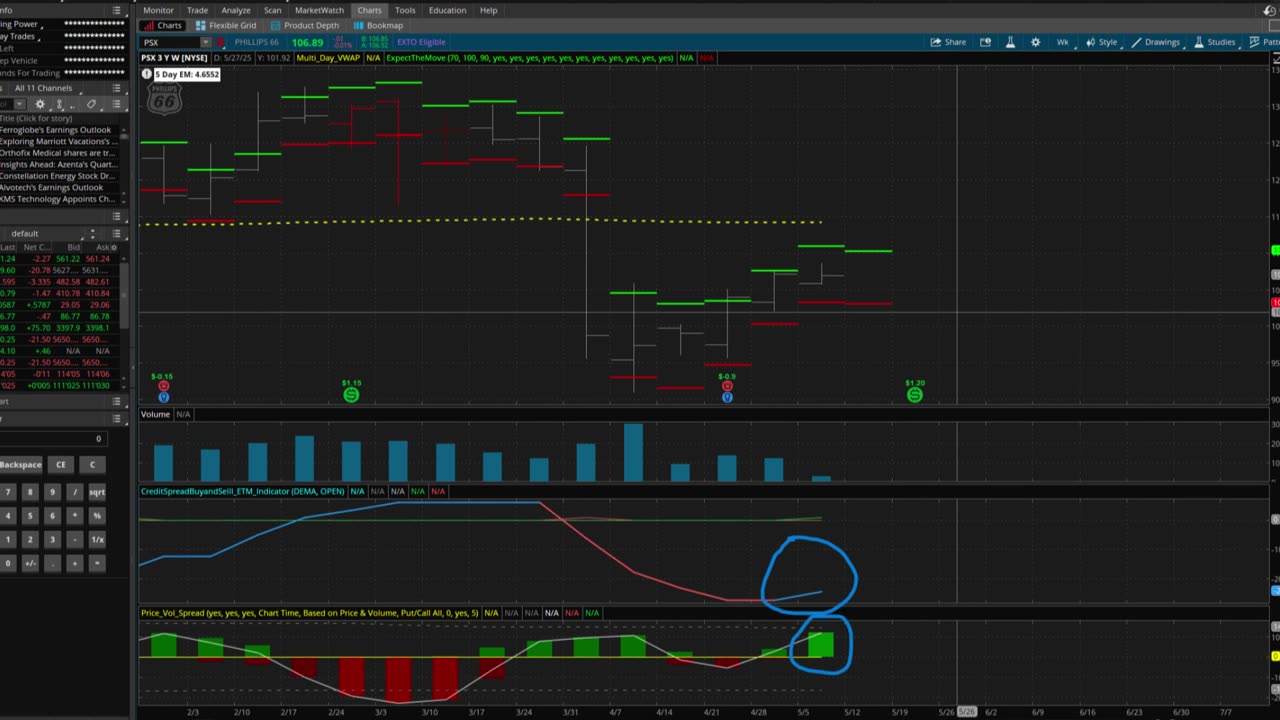Click the calculator 9 key
This screenshot has height=720, width=1280.
click(52, 492)
